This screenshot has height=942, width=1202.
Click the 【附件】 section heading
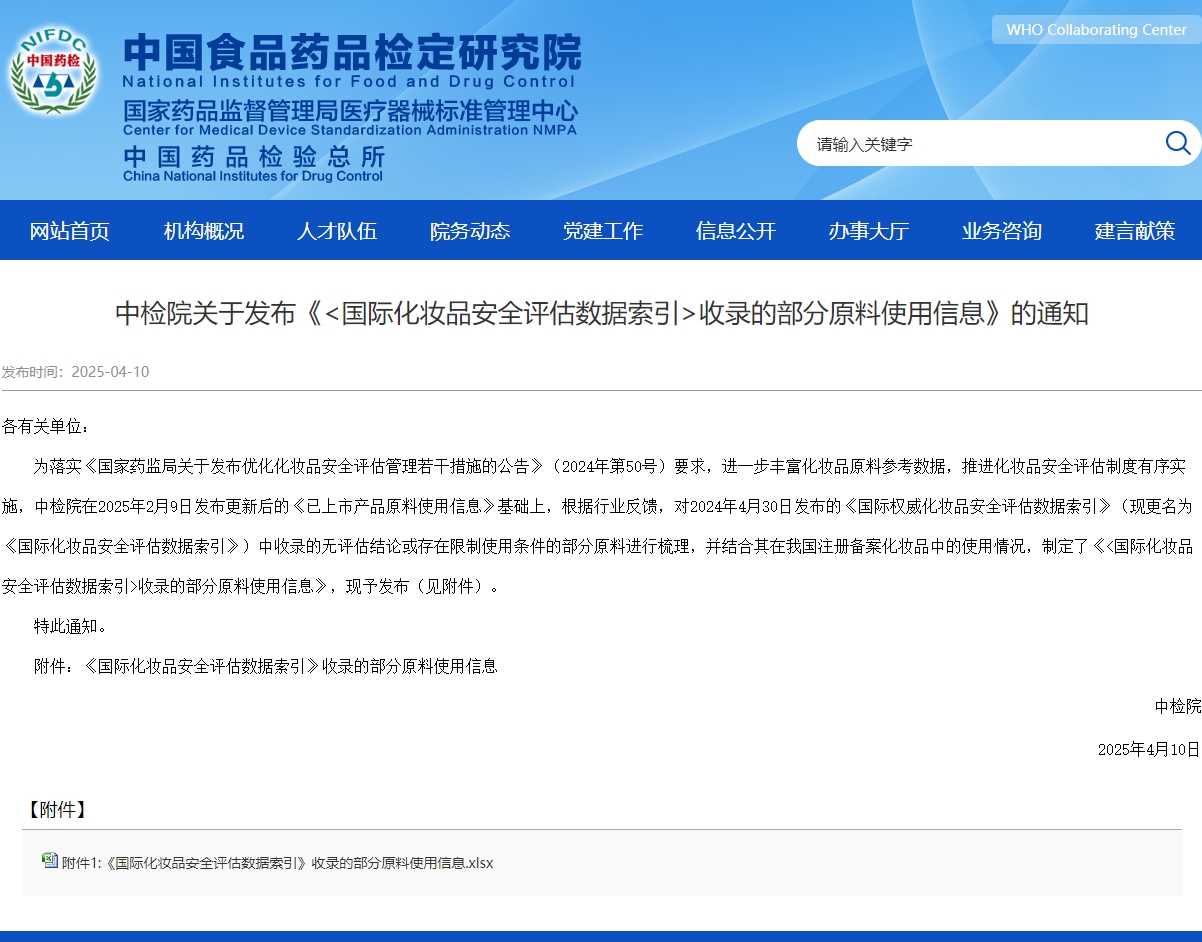tap(55, 810)
